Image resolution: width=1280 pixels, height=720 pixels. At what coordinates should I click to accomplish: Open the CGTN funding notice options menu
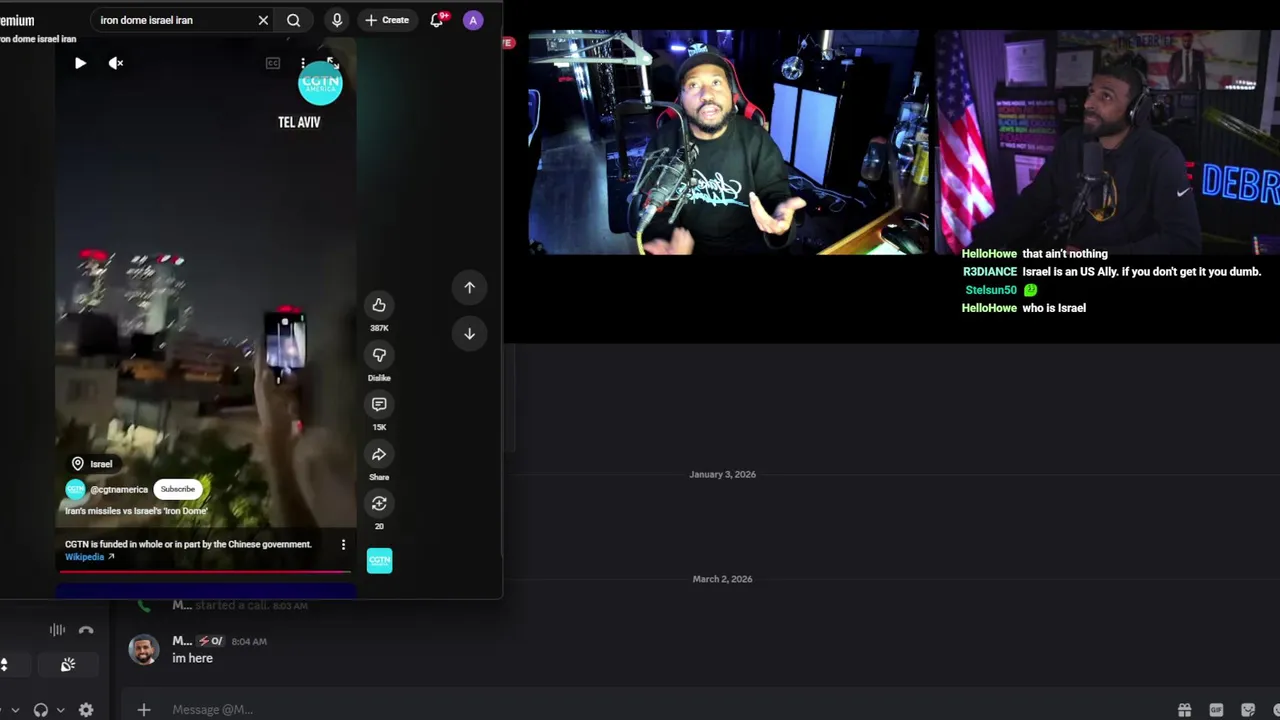[x=343, y=545]
